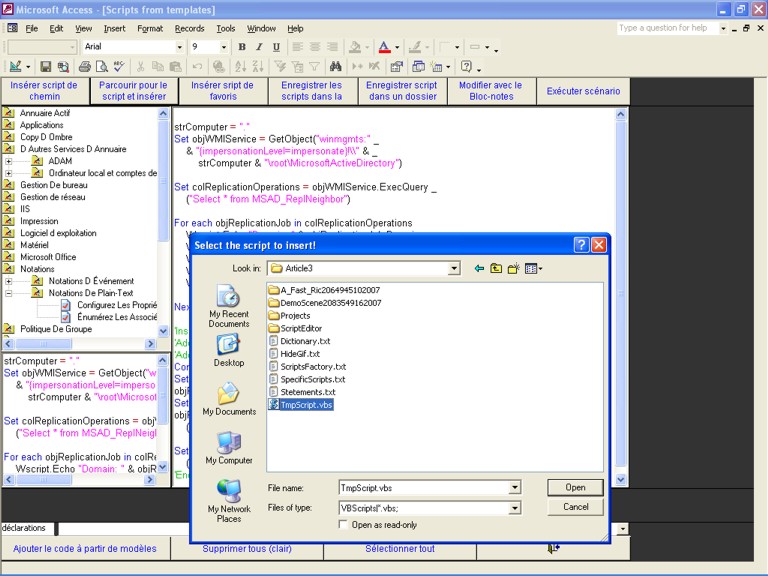
Task: Select Politique De Groupe tree item
Action: [x=56, y=329]
